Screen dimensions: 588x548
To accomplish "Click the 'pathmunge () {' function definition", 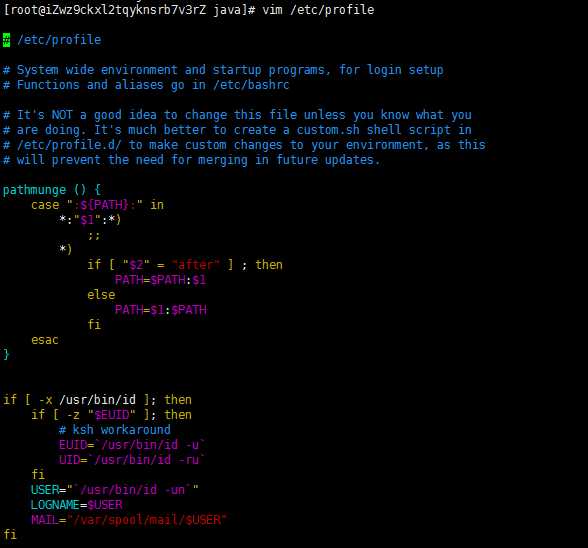I will coord(52,190).
